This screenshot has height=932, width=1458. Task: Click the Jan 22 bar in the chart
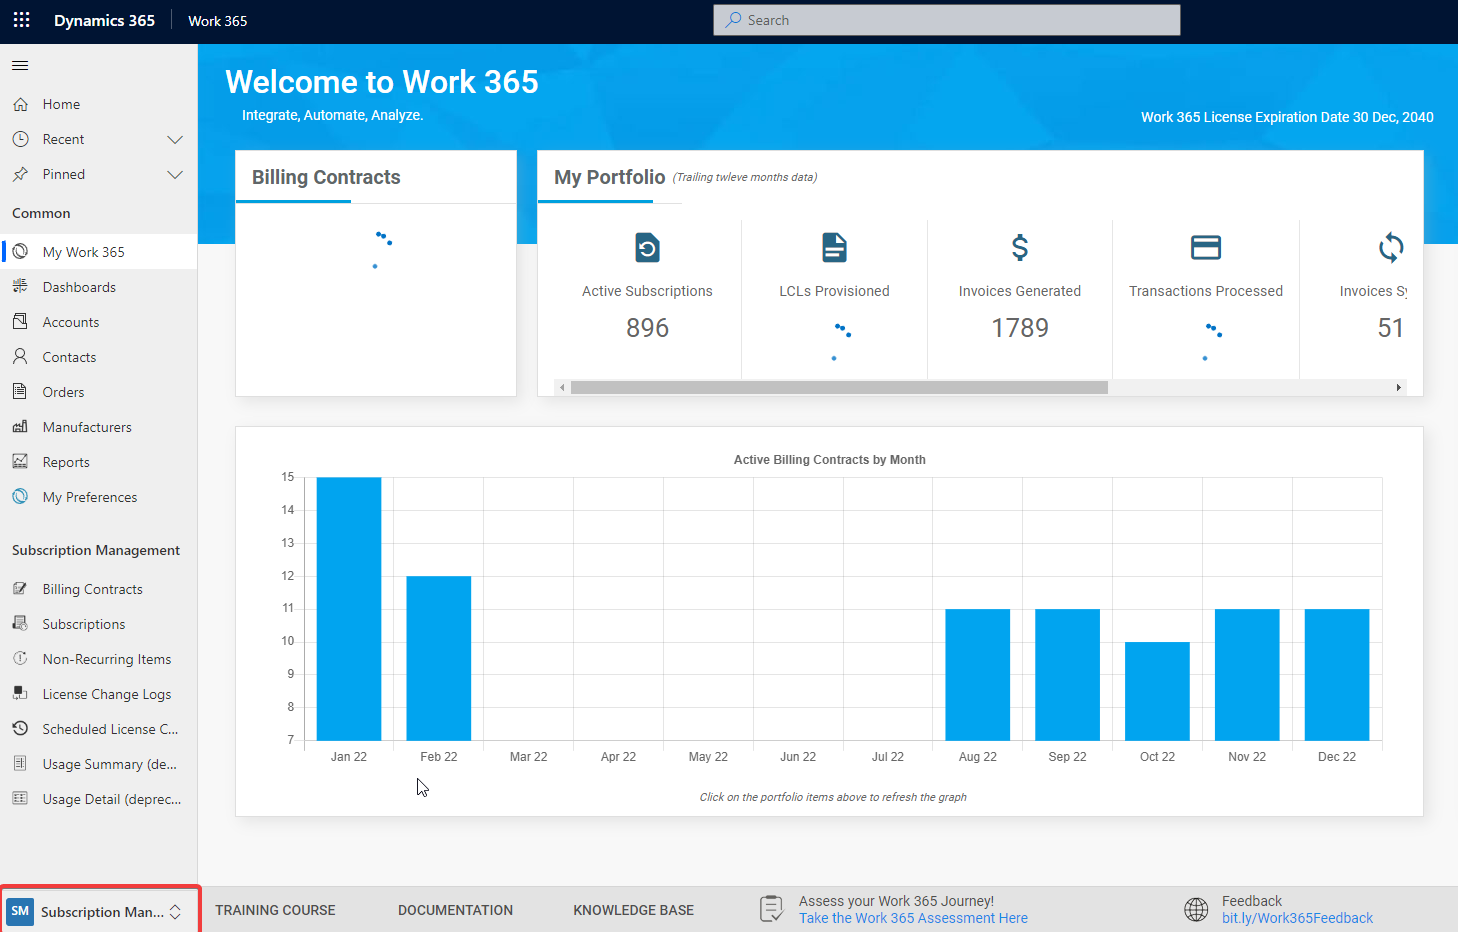(349, 608)
